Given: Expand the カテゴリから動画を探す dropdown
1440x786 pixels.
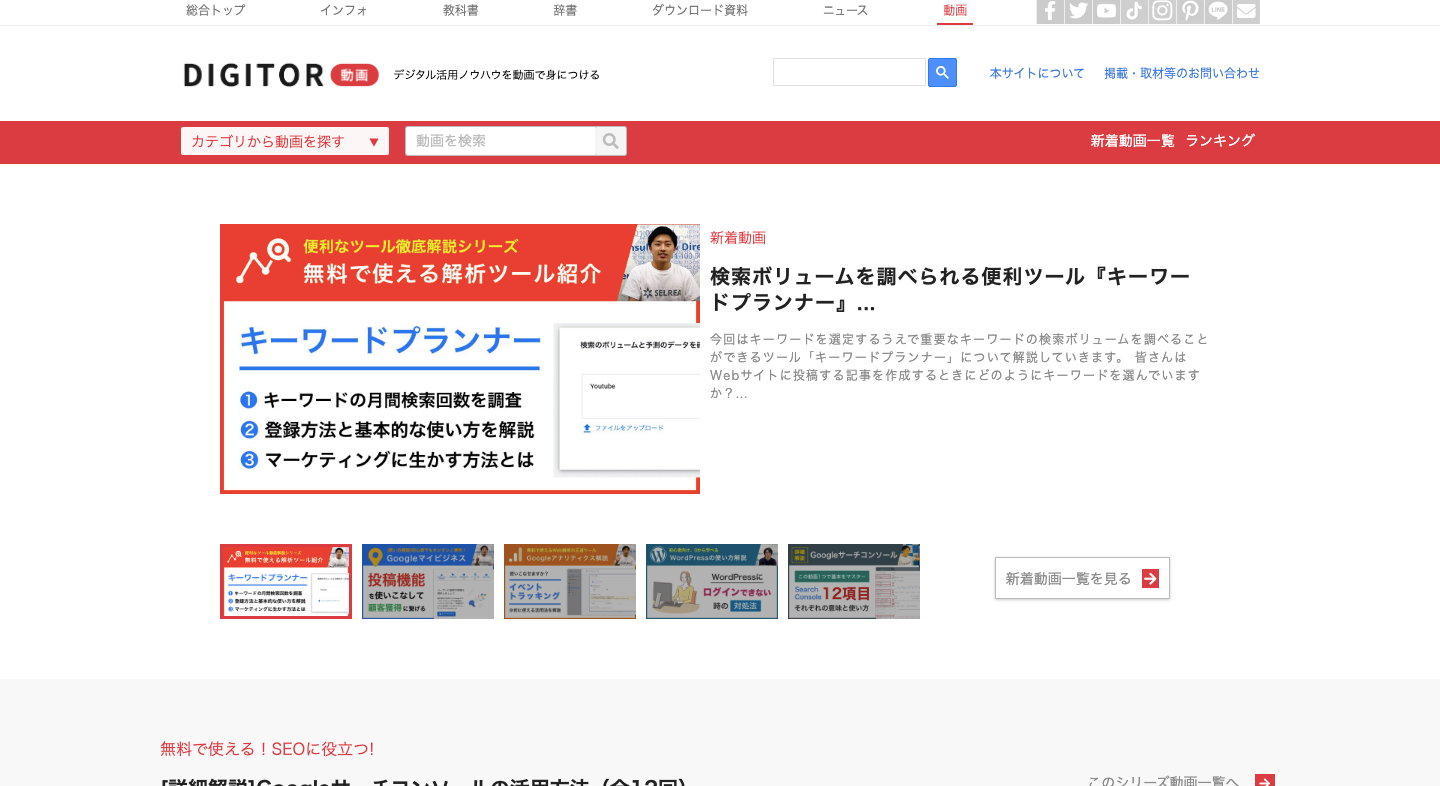Looking at the screenshot, I should [285, 141].
